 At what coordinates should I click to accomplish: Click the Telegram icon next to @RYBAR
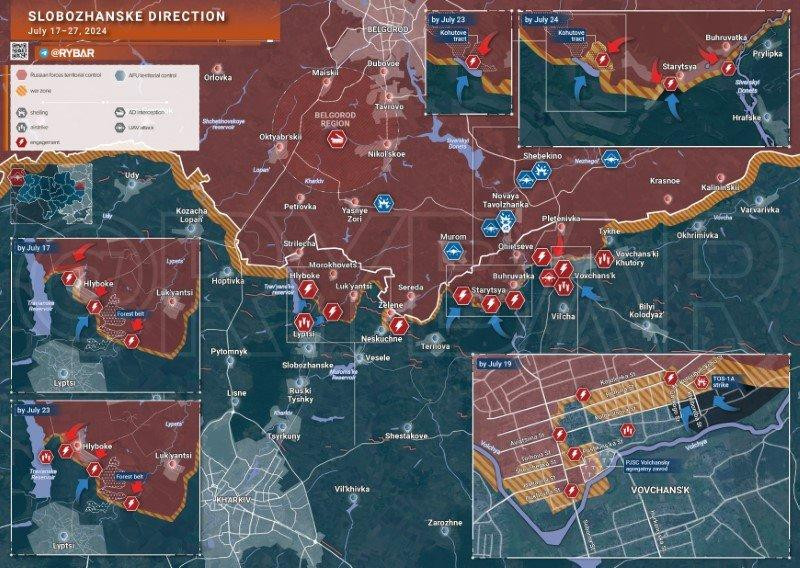pos(44,53)
